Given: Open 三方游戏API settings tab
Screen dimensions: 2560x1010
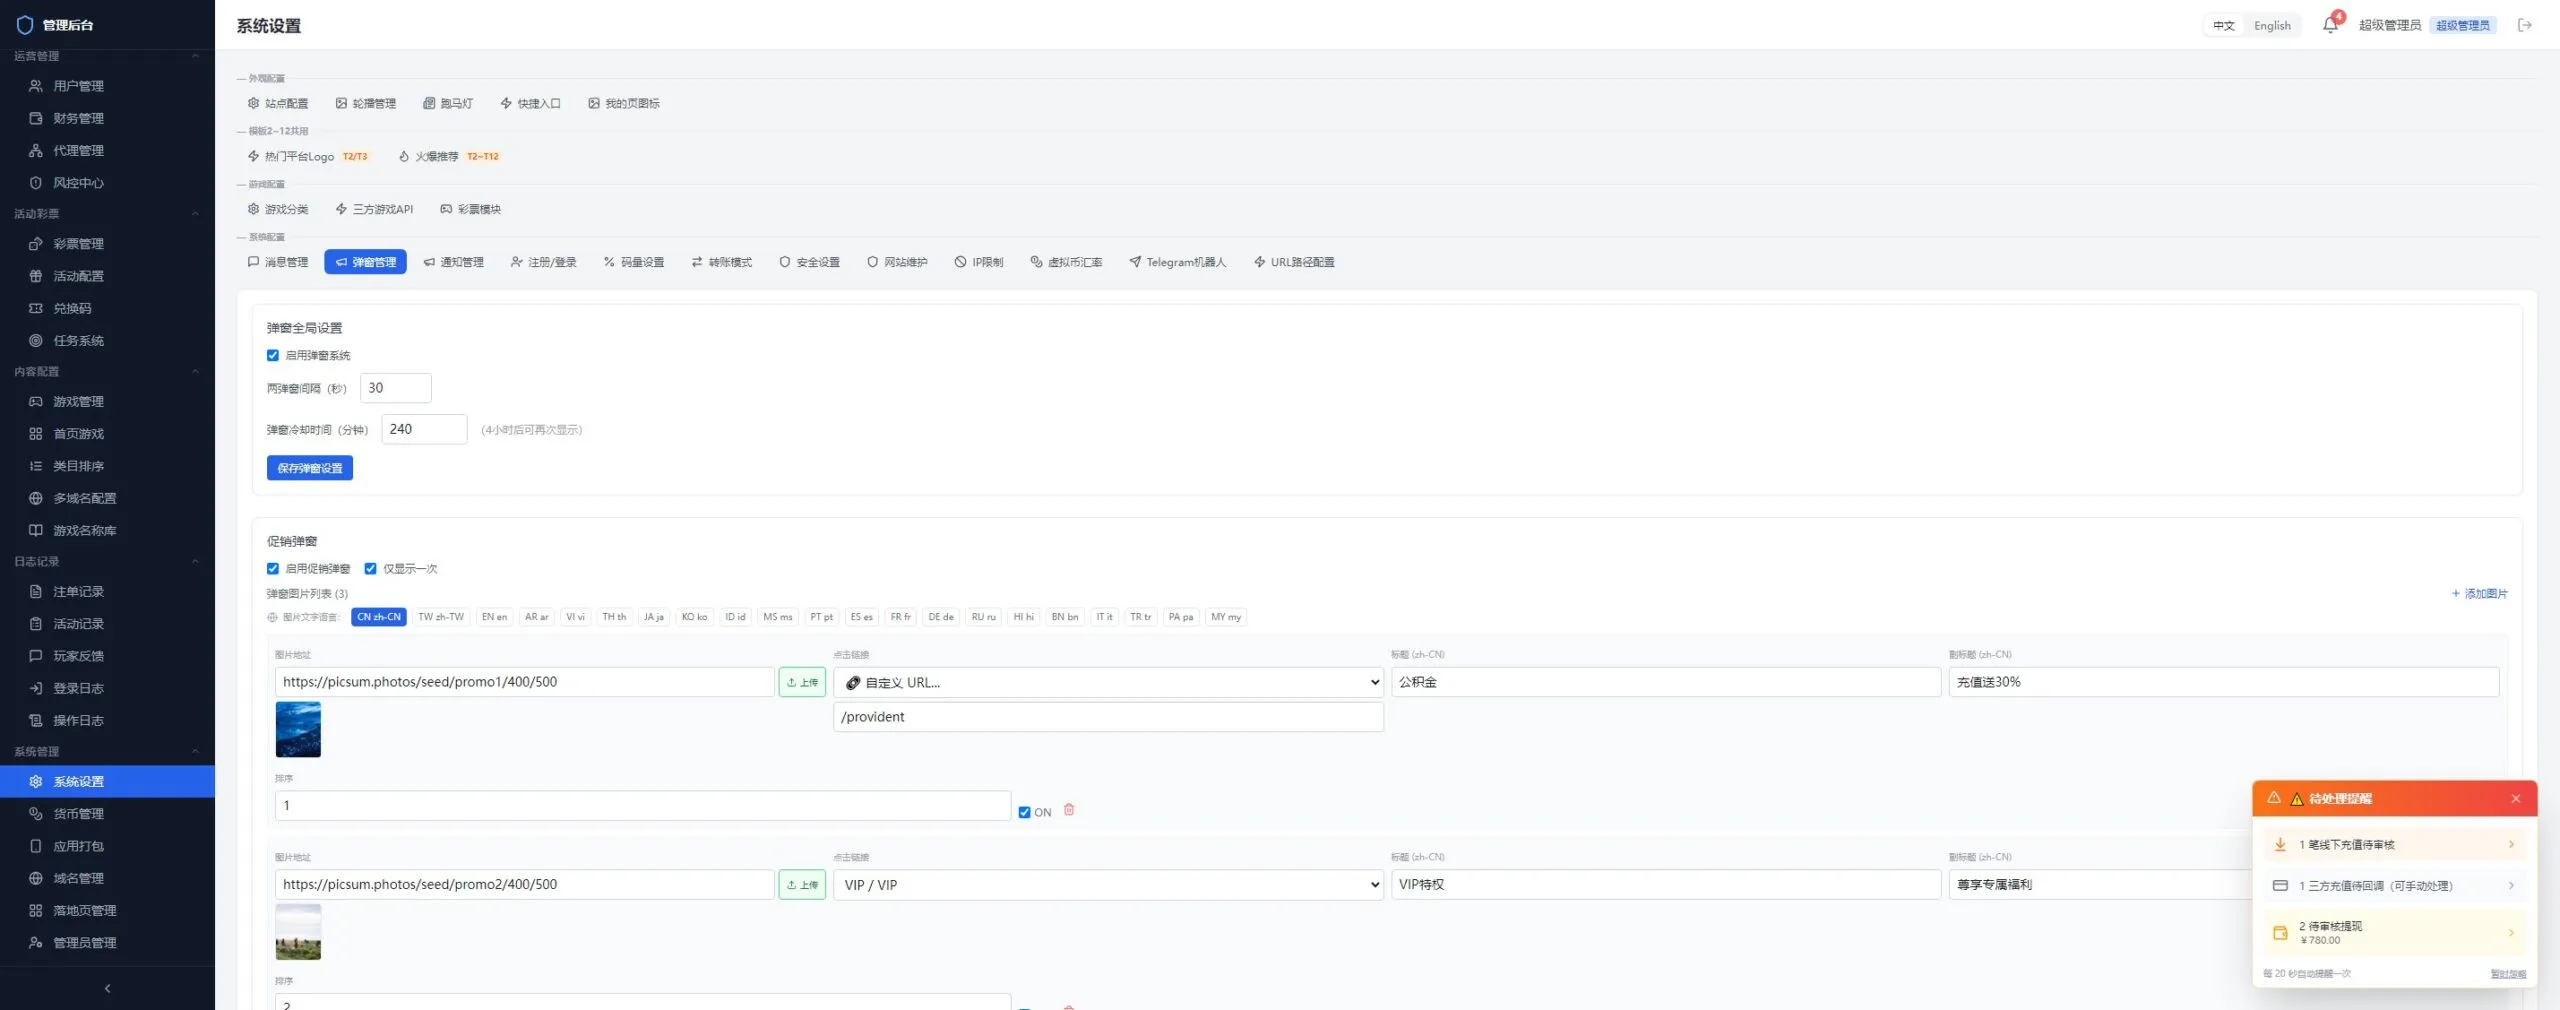Looking at the screenshot, I should 374,209.
